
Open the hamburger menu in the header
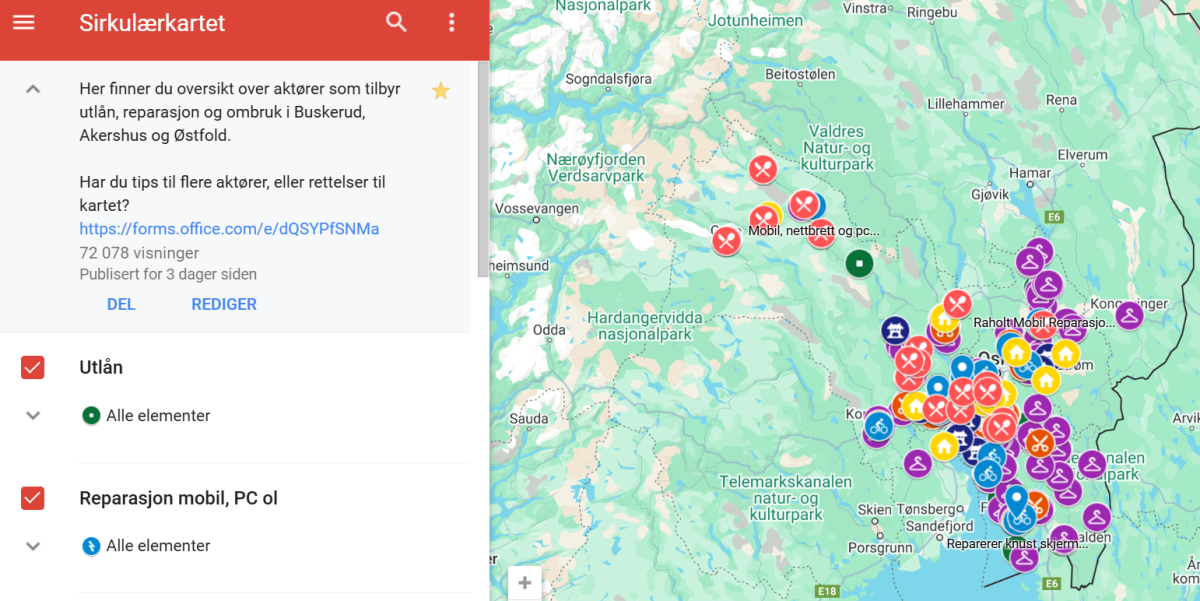coord(23,23)
